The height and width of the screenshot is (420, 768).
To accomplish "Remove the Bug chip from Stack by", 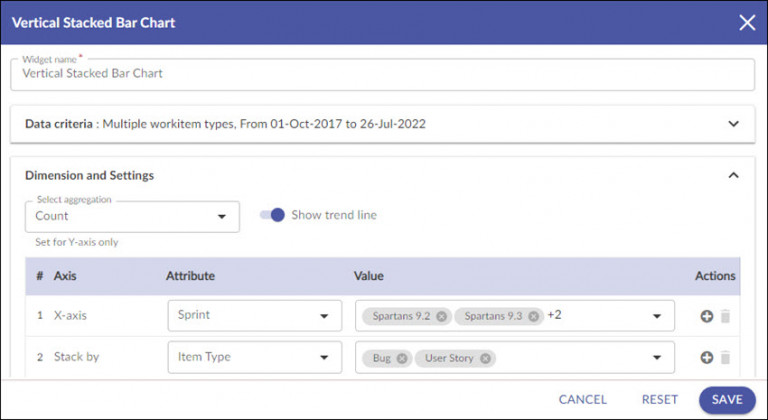I will [x=402, y=358].
